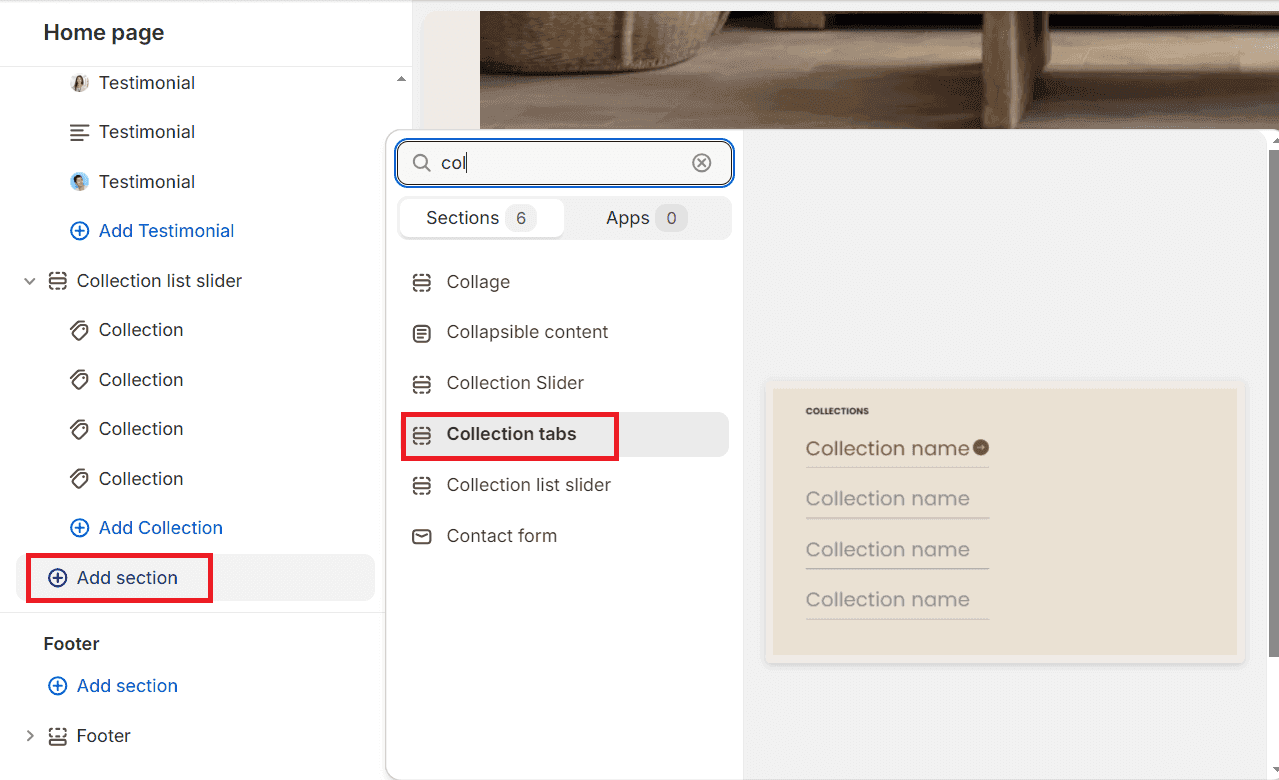This screenshot has height=780, width=1279.
Task: Click Add section under Footer heading
Action: [127, 686]
